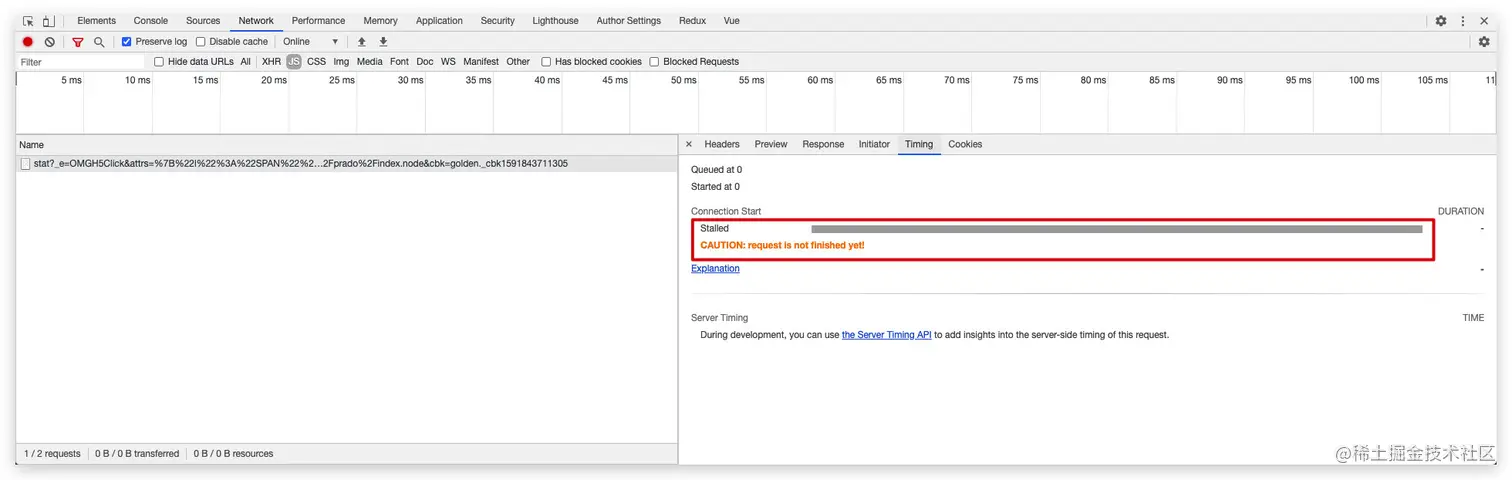The height and width of the screenshot is (480, 1512).
Task: Close the DevTools panel
Action: pyautogui.click(x=1484, y=21)
